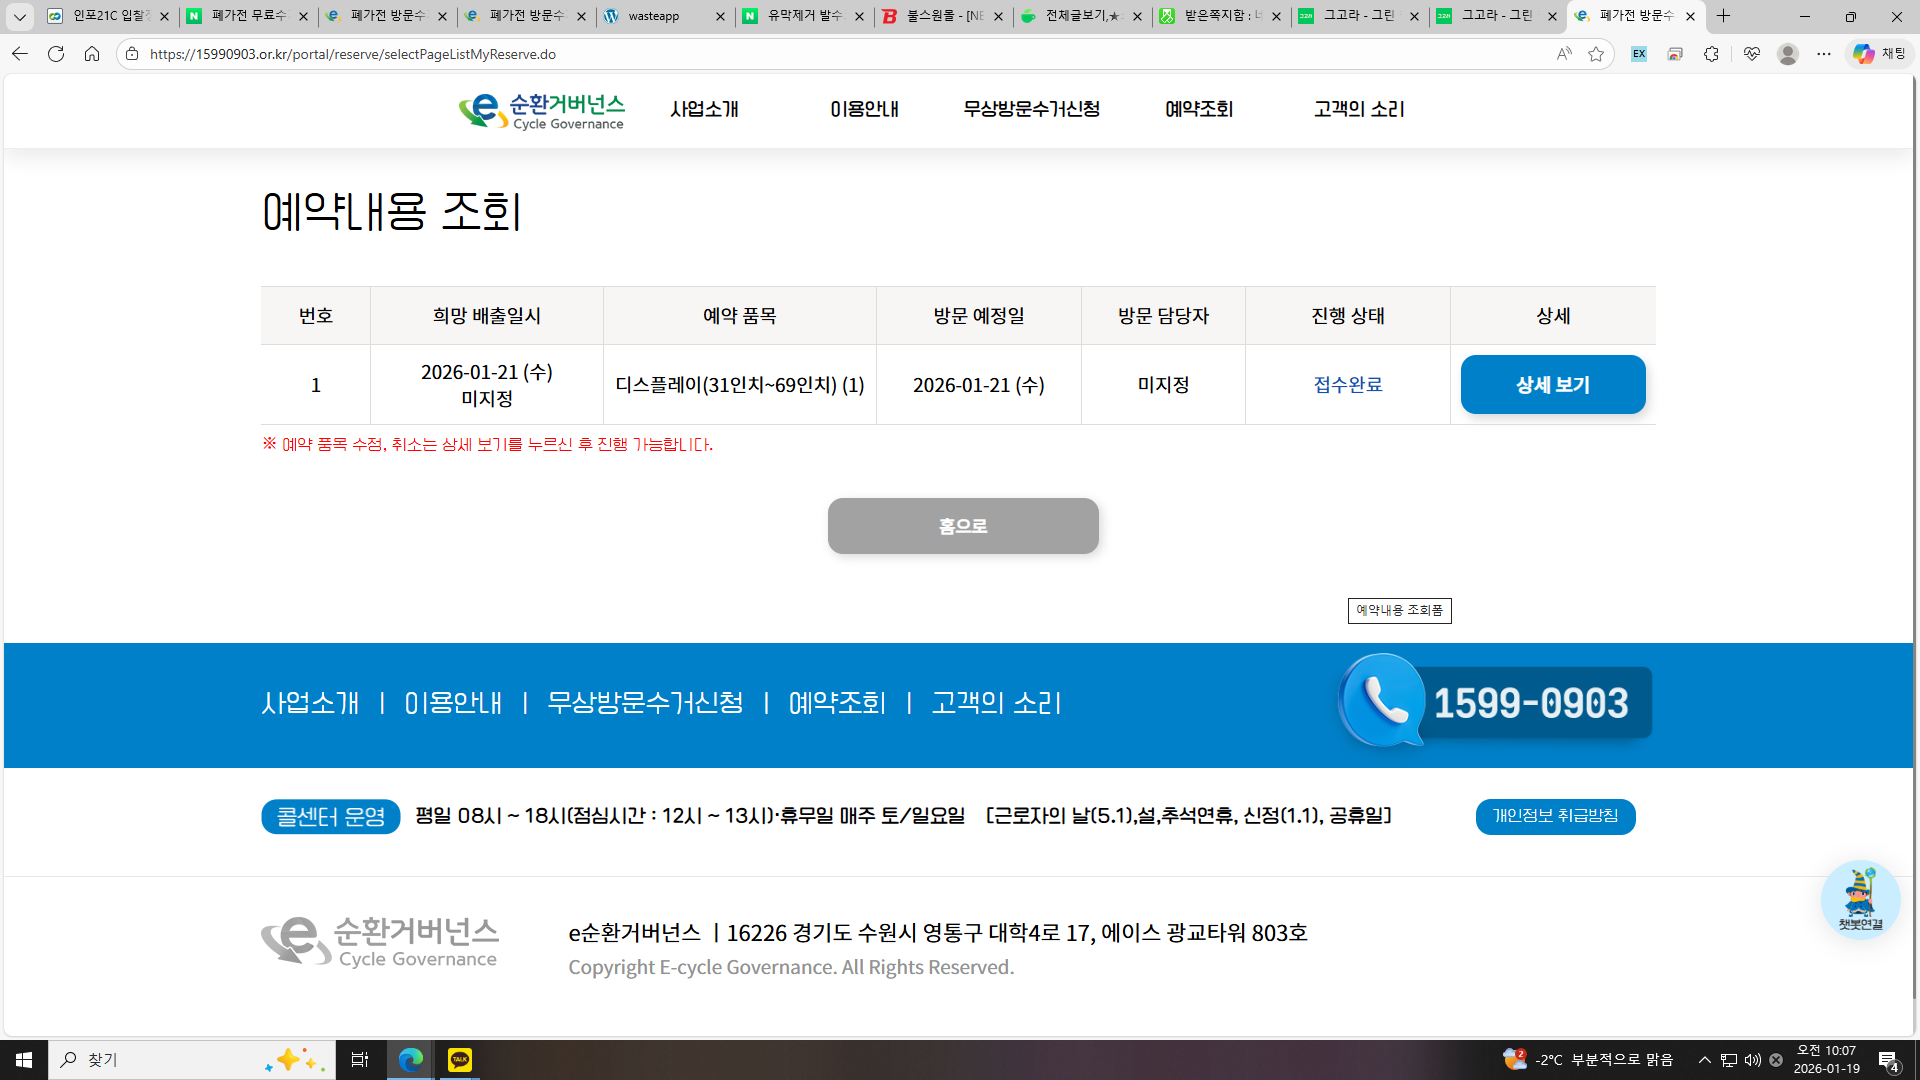
Task: Open KakaoTalk from the taskbar
Action: tap(460, 1059)
